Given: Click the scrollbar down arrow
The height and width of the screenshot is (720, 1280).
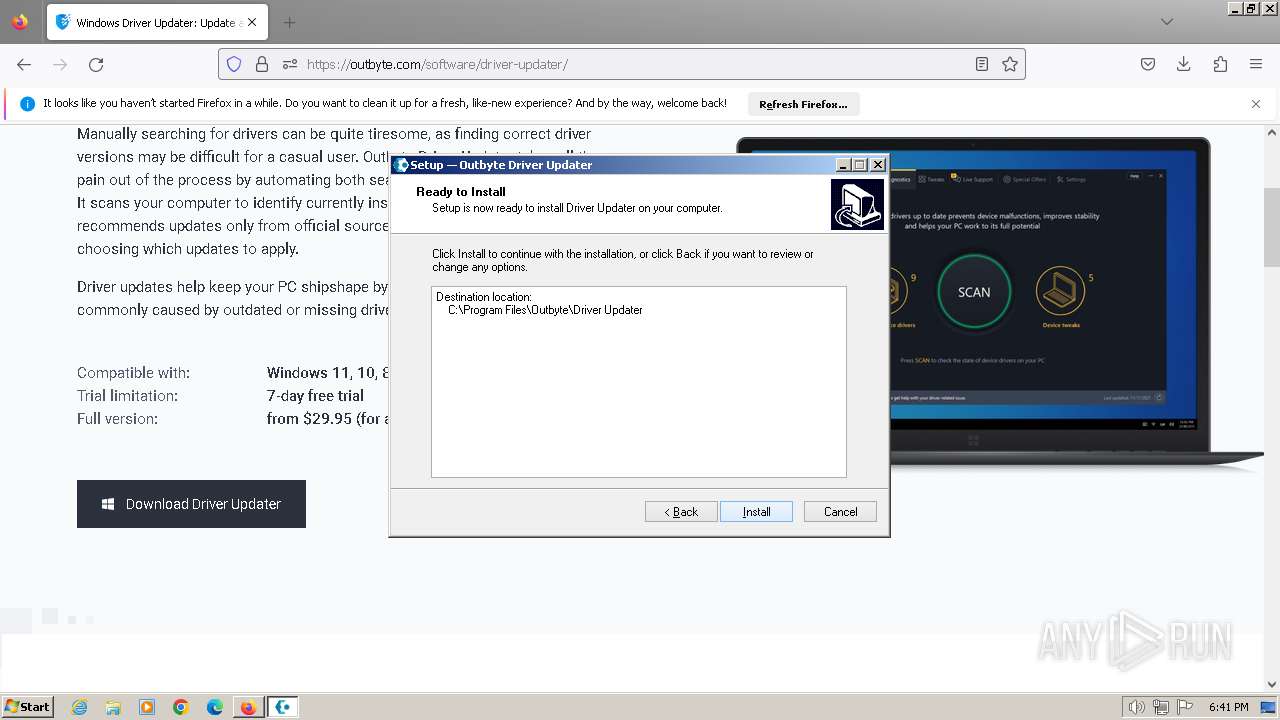Looking at the screenshot, I should tap(1272, 684).
